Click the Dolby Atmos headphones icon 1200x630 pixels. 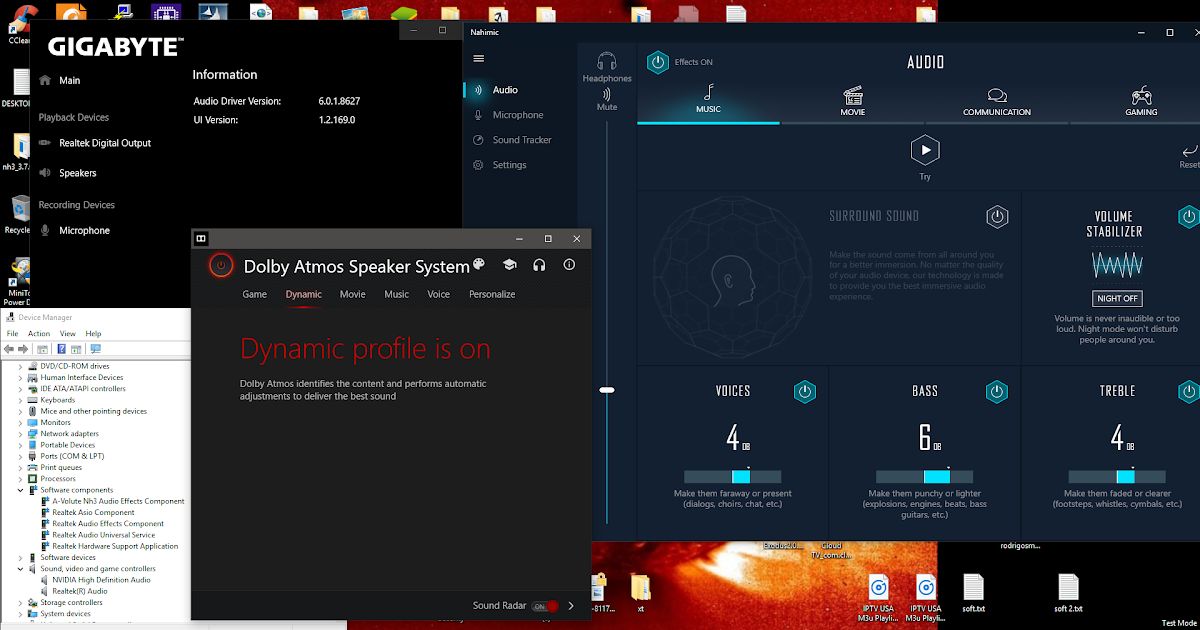[539, 265]
